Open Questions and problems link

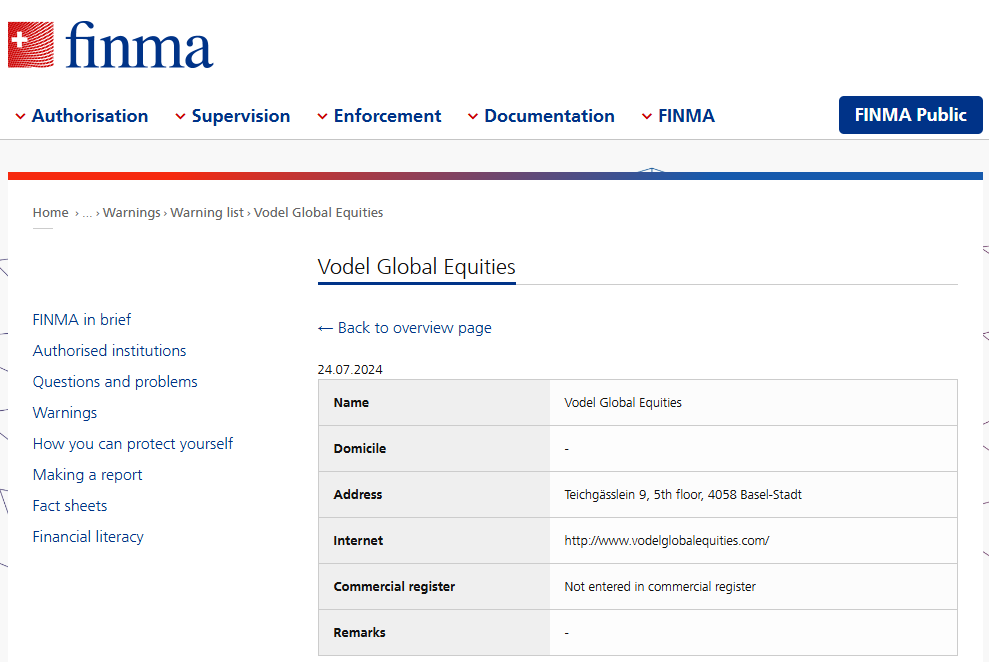pyautogui.click(x=115, y=381)
